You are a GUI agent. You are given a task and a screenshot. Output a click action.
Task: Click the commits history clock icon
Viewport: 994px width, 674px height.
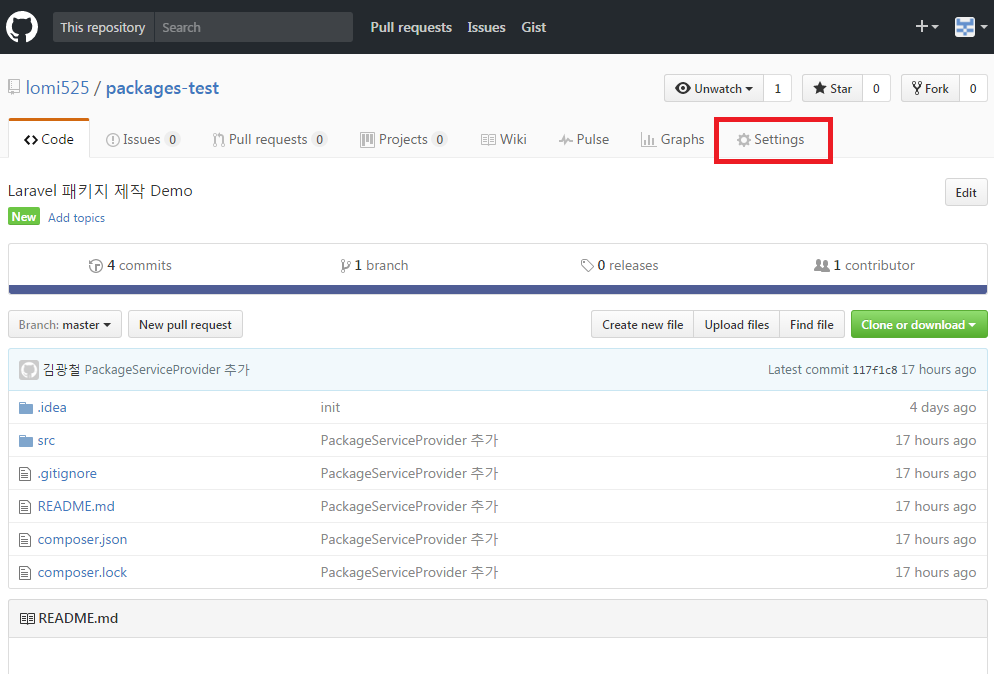pyautogui.click(x=96, y=266)
